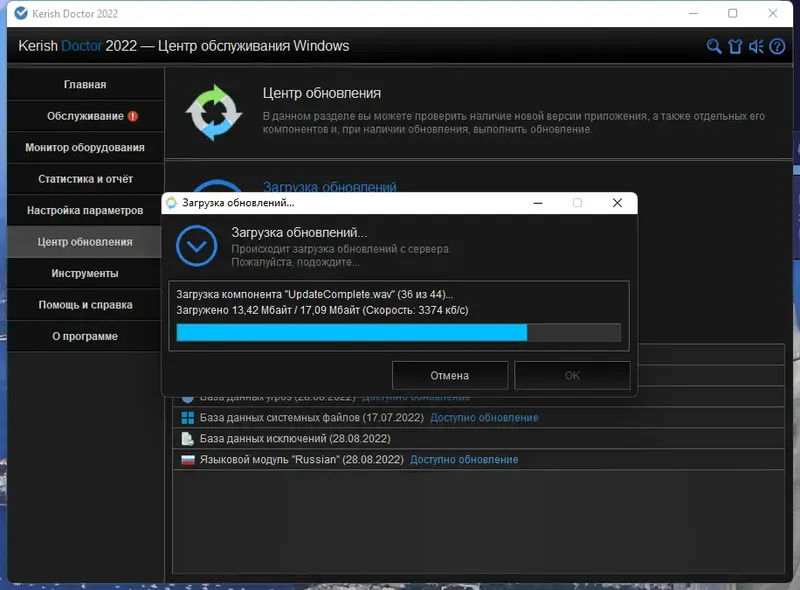The height and width of the screenshot is (590, 800).
Task: Click the Kerish Doctor title bar logo
Action: 21,13
